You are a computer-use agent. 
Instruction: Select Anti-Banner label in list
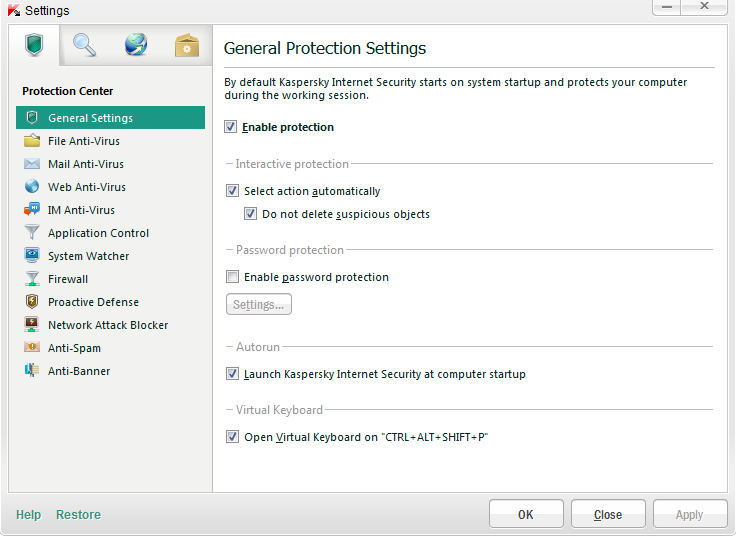pyautogui.click(x=79, y=371)
